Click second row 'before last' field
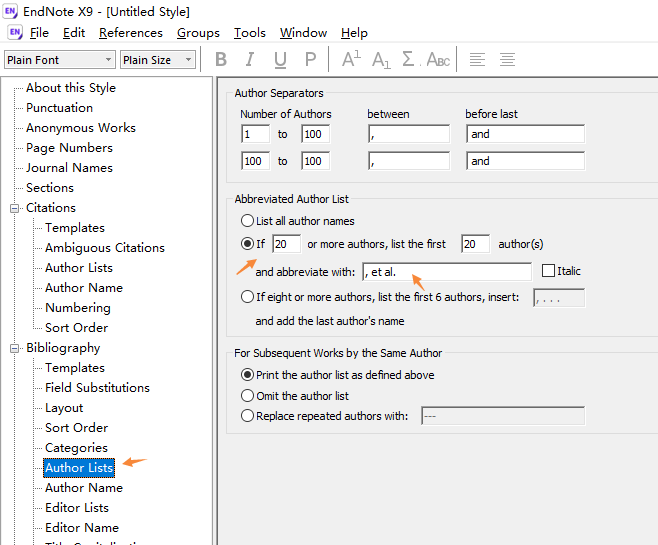The width and height of the screenshot is (658, 545). (525, 161)
